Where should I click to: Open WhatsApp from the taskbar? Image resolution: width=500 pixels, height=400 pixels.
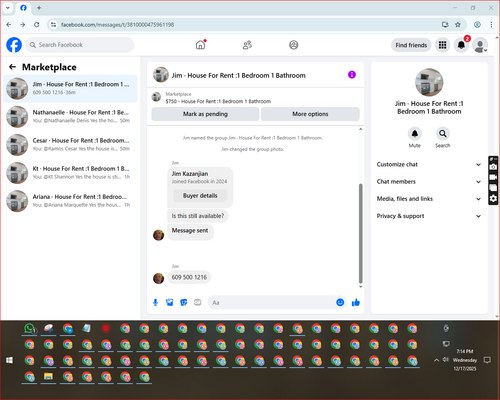click(x=30, y=329)
